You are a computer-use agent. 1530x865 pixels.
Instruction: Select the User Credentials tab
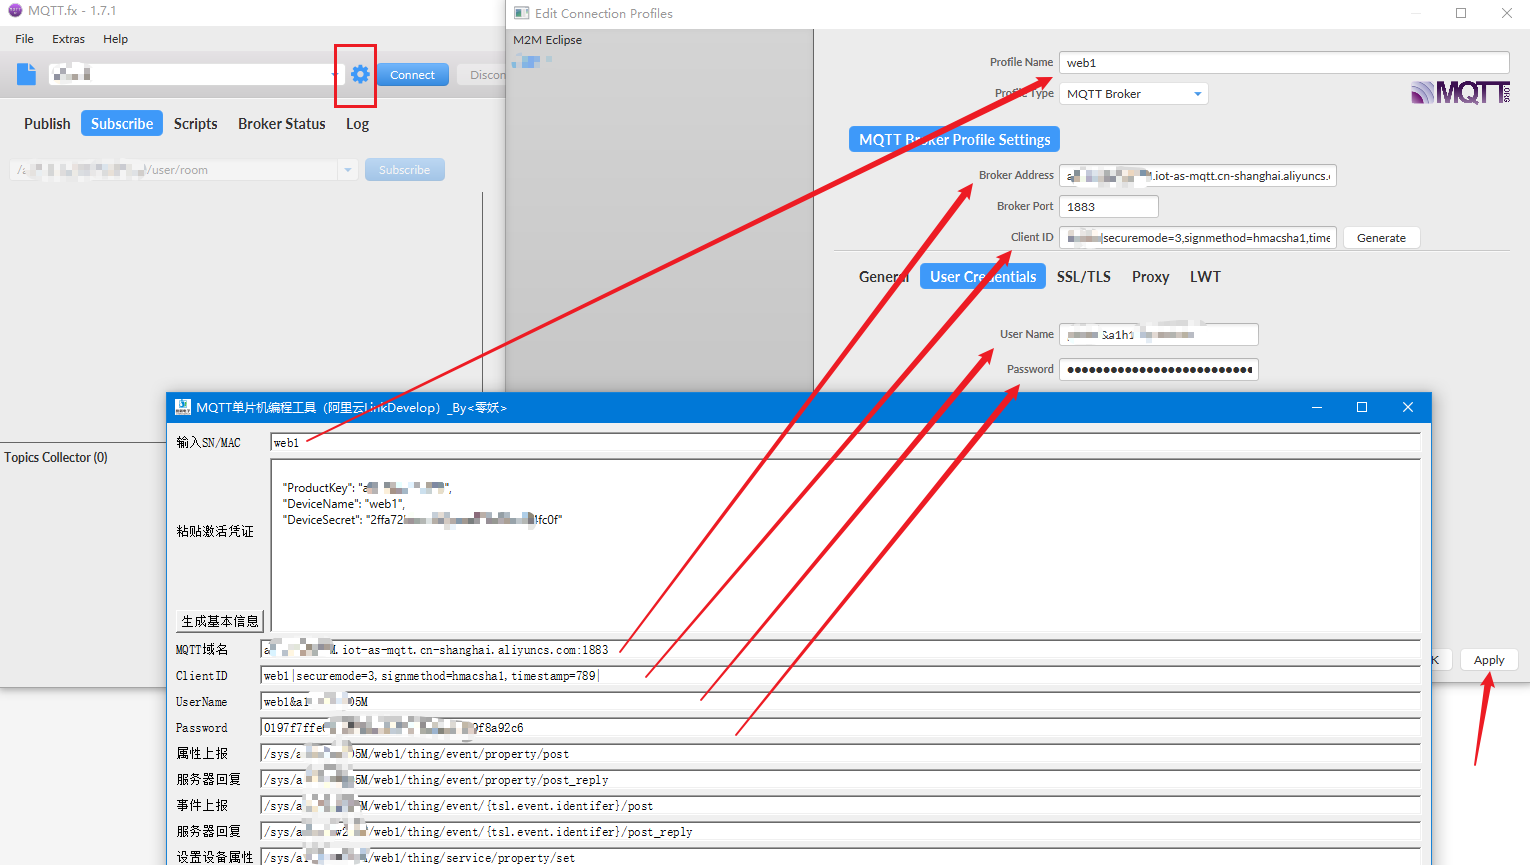point(983,277)
